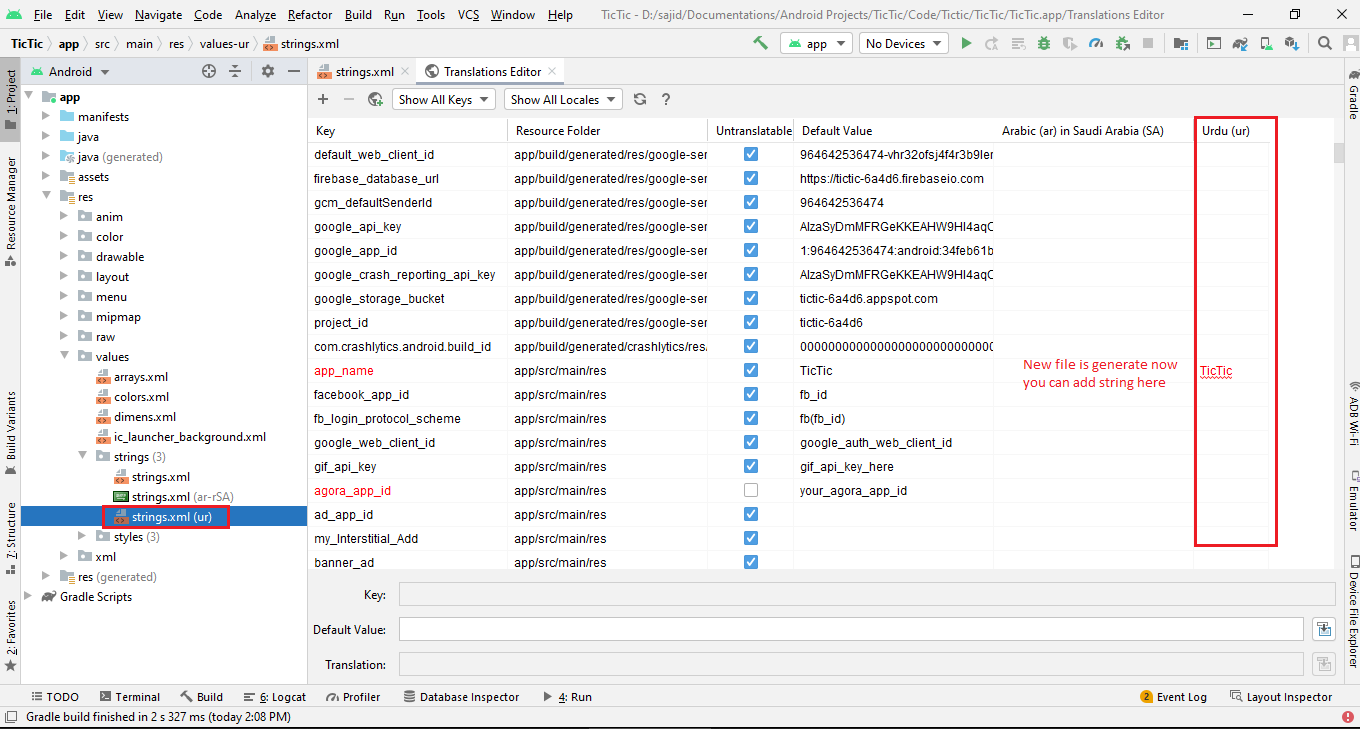Uncheck Untranslatable box for app_name
Viewport: 1360px width, 729px height.
pos(751,370)
